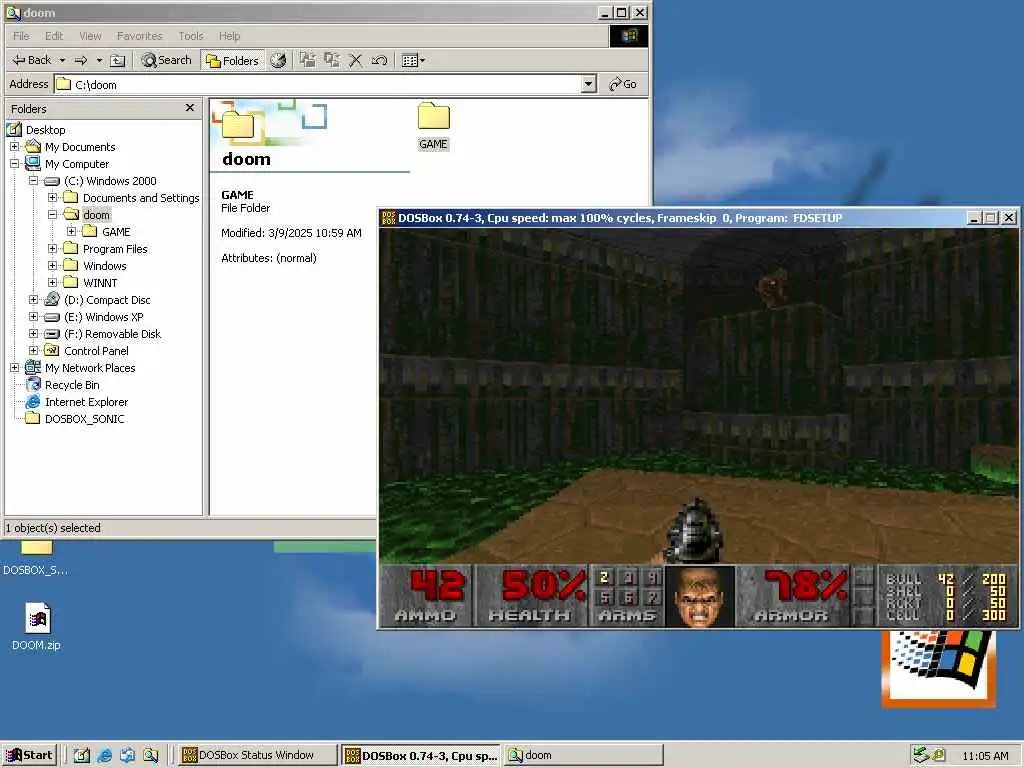This screenshot has height=768, width=1024.
Task: Select the Move To toolbar icon
Action: pyautogui.click(x=308, y=60)
